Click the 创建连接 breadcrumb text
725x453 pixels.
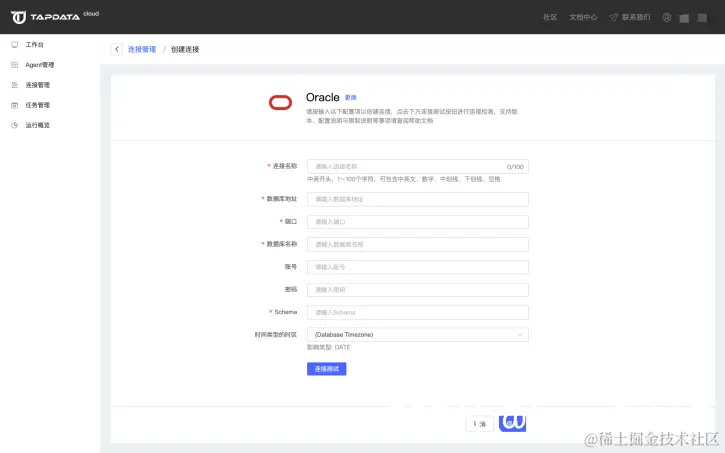(185, 49)
